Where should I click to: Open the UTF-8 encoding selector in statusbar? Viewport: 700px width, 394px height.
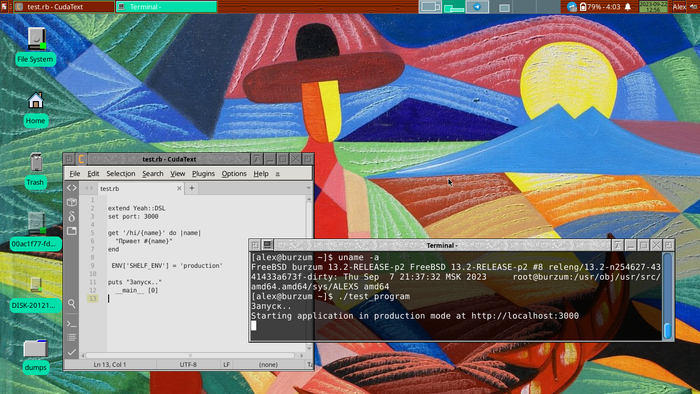click(188, 365)
